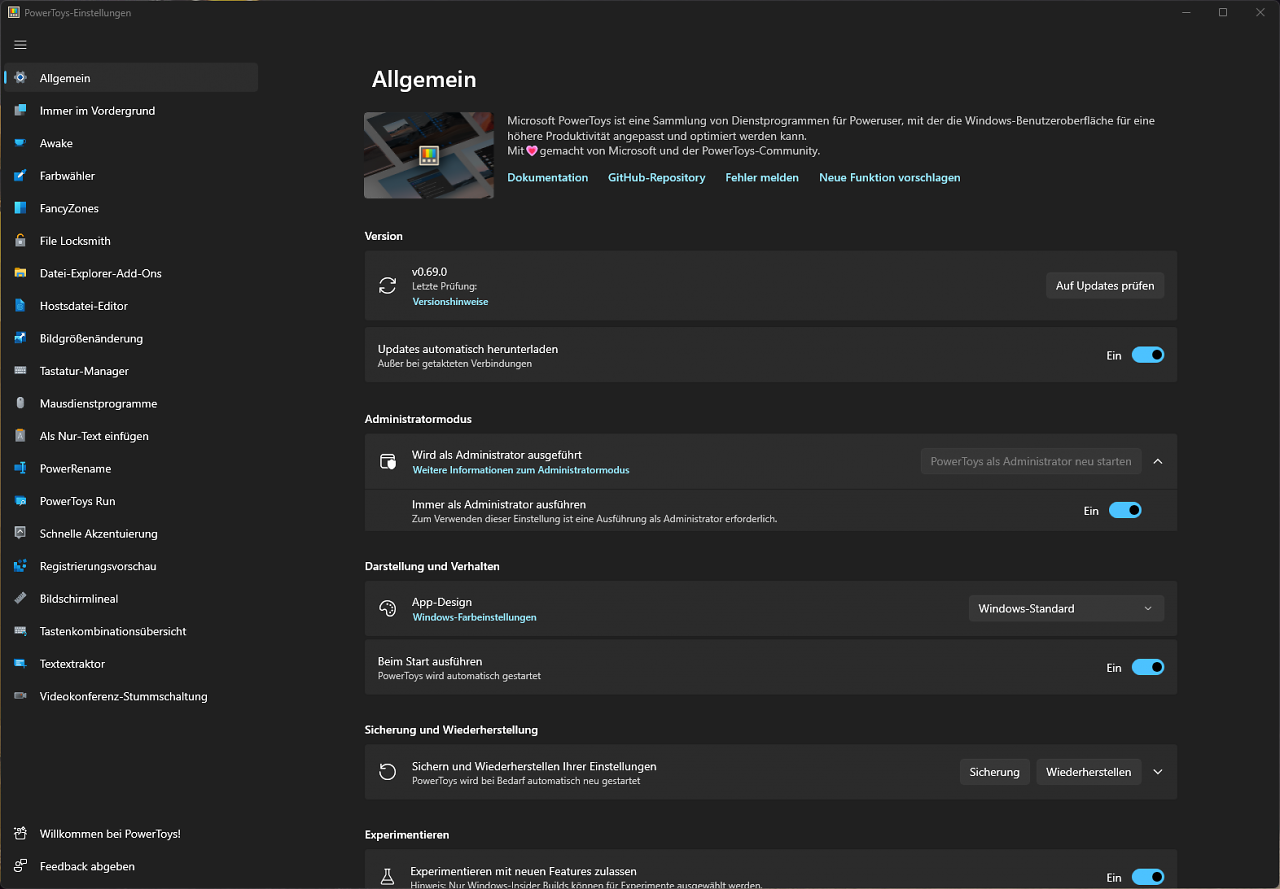Click the Sichern und Wiederherstellen history icon
The height and width of the screenshot is (889, 1280).
pyautogui.click(x=388, y=772)
